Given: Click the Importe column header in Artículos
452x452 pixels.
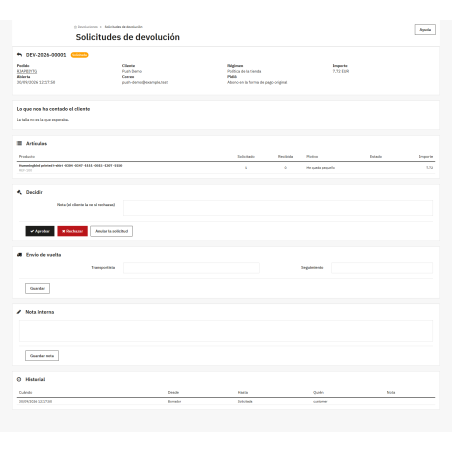Looking at the screenshot, I should (x=426, y=156).
